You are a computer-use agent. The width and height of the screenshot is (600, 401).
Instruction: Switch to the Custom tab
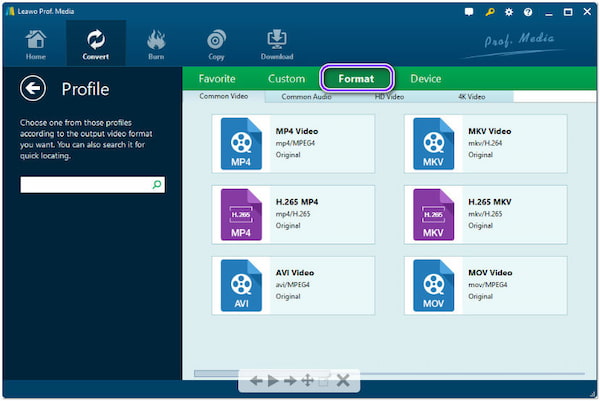(286, 79)
